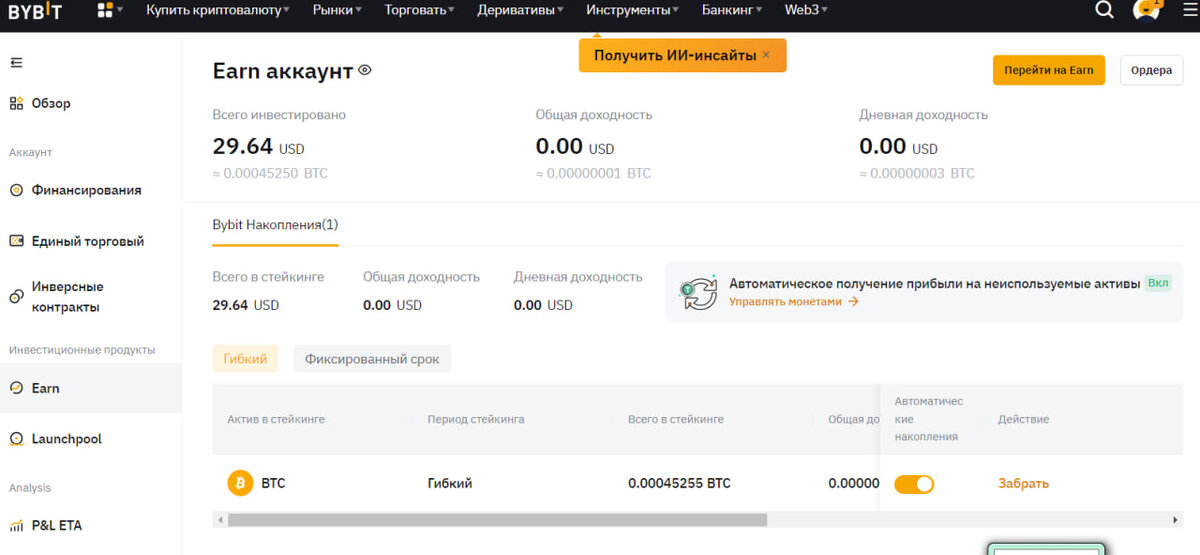Click the ≈ 0.00045250 BTC equivalent
Viewport: 1200px width, 555px height.
point(270,173)
